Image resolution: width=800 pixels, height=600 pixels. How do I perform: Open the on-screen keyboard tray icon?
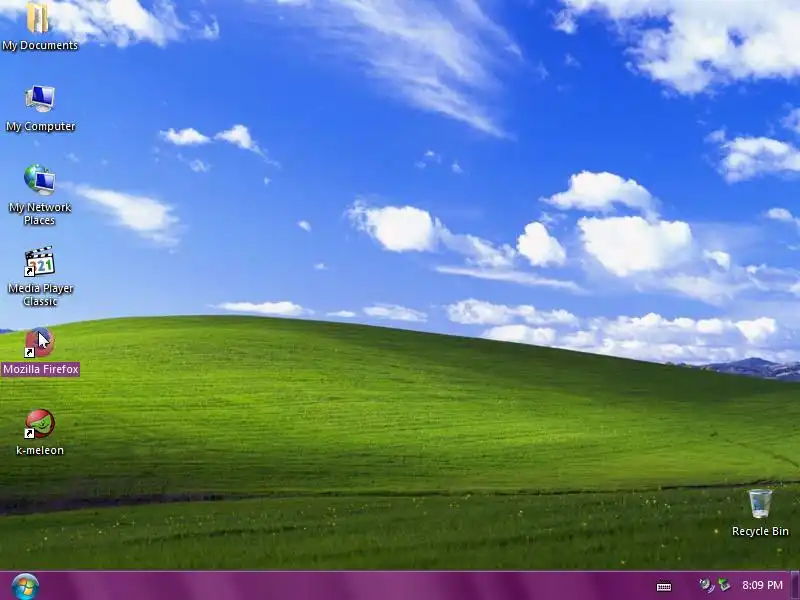[x=664, y=586]
